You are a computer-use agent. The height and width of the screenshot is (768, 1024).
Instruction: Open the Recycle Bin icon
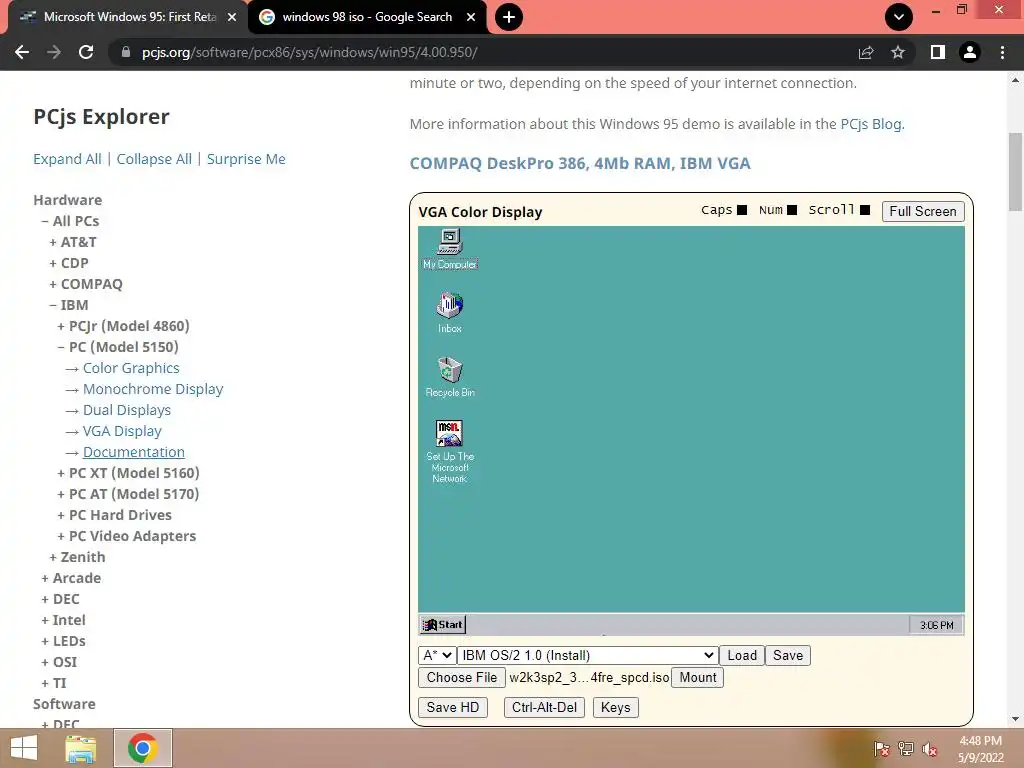[450, 377]
